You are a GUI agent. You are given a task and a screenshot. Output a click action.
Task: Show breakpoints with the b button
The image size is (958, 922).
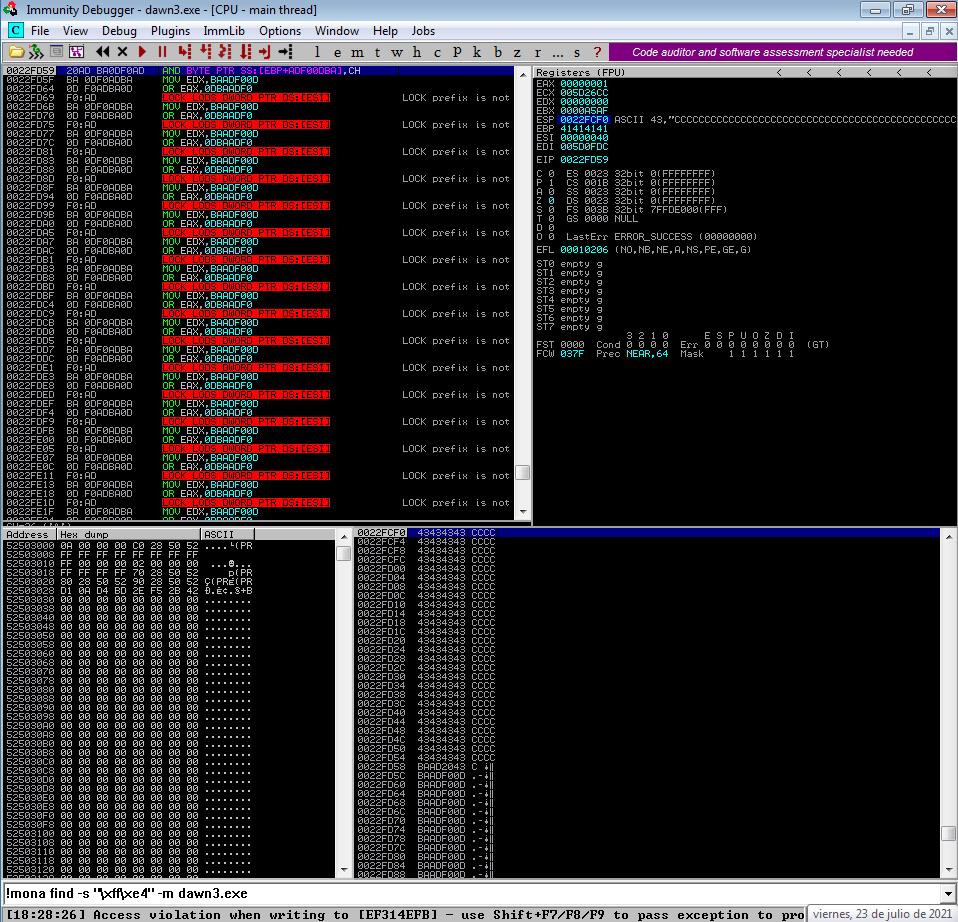[x=498, y=52]
